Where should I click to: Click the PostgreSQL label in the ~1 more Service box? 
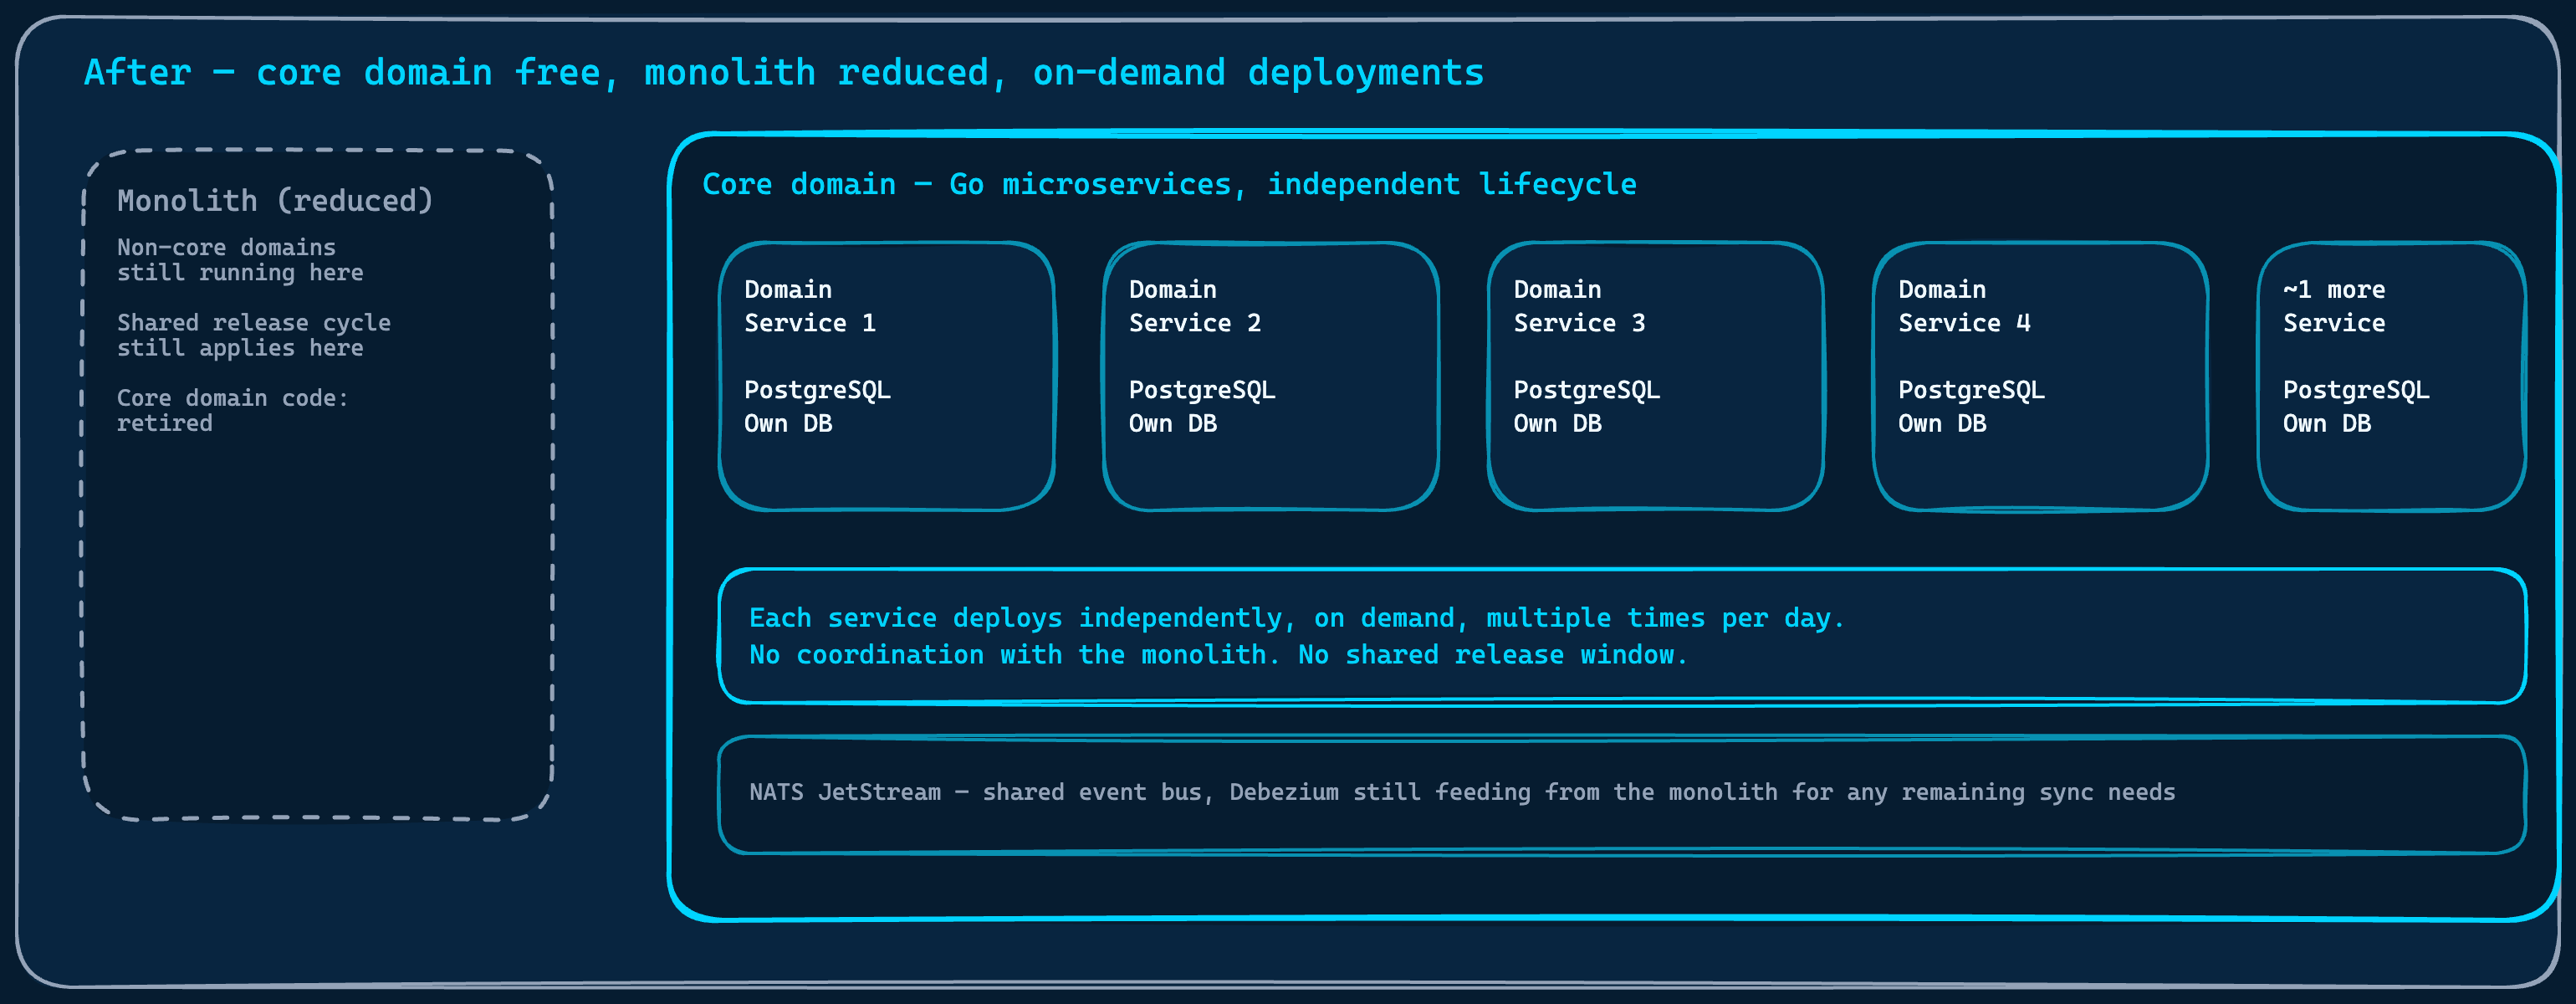pos(2355,390)
